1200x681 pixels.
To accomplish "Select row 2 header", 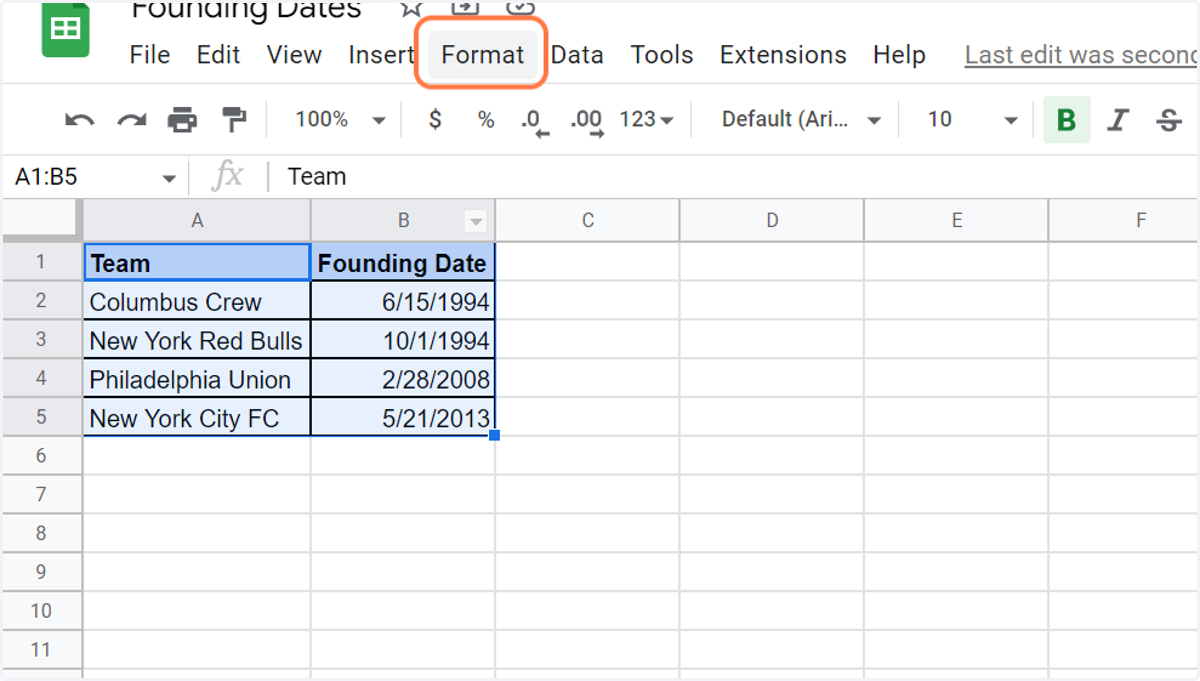I will (x=41, y=301).
